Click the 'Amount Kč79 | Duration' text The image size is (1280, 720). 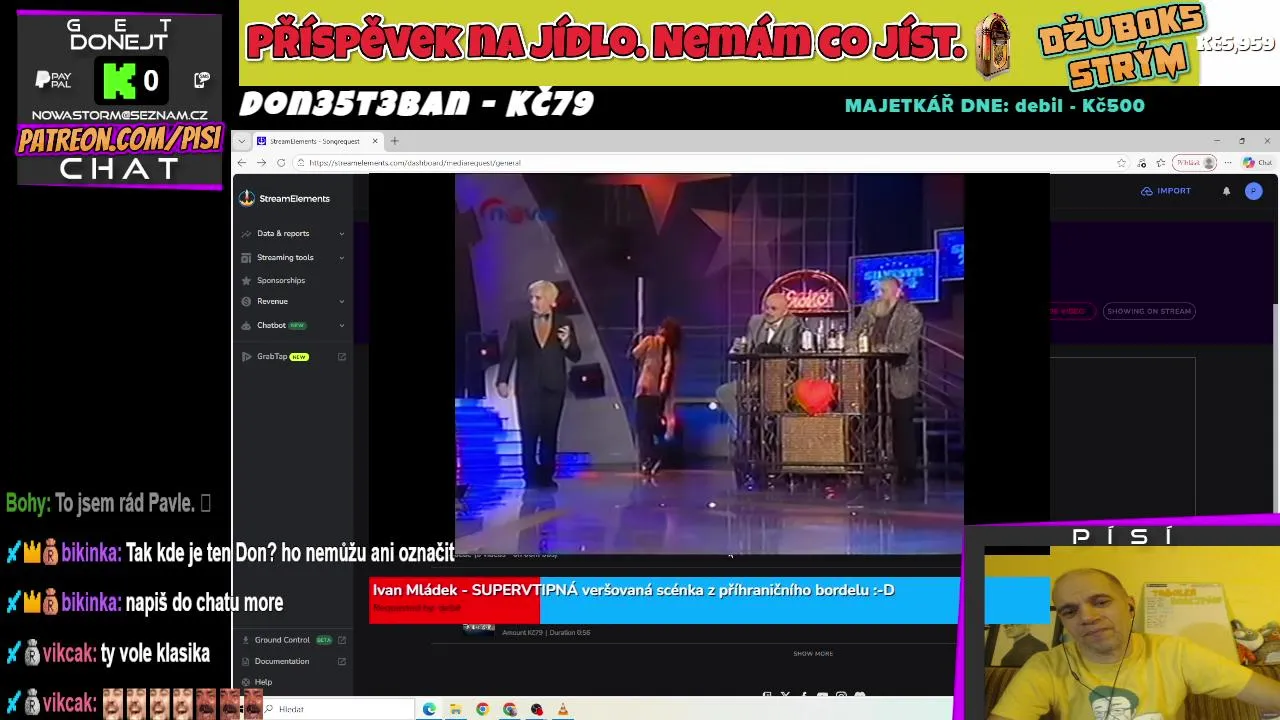pyautogui.click(x=546, y=633)
